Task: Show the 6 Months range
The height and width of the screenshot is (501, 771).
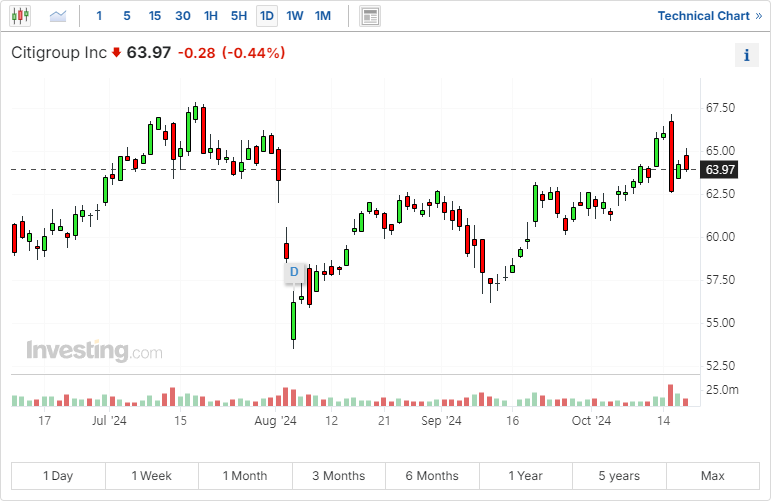Action: 432,476
